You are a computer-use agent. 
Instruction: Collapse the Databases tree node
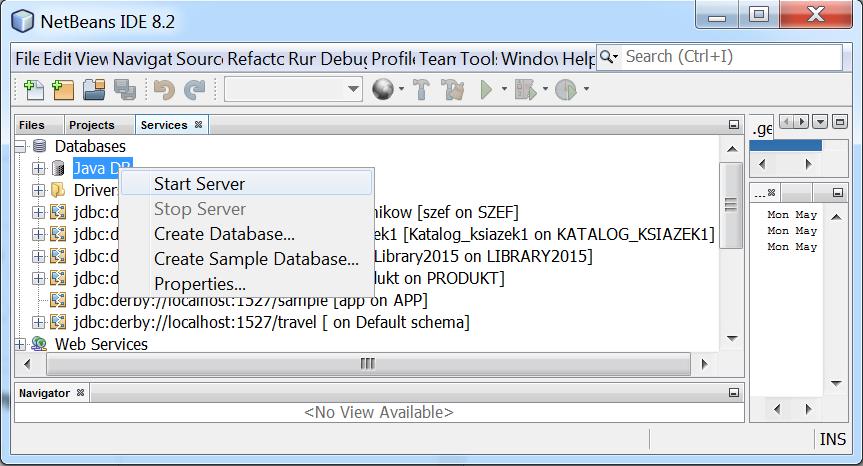click(x=20, y=146)
